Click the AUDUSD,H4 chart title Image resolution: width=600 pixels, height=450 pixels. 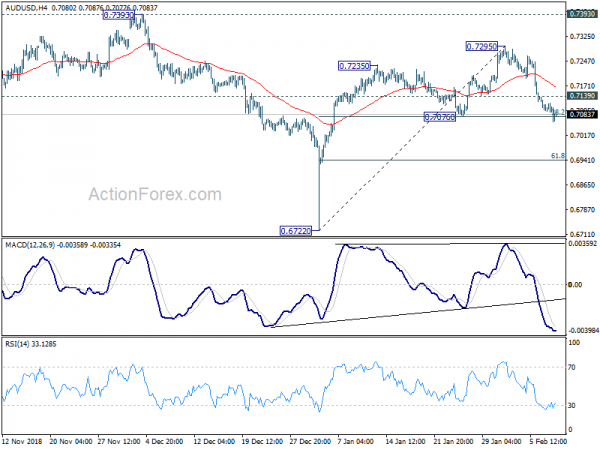pos(25,8)
